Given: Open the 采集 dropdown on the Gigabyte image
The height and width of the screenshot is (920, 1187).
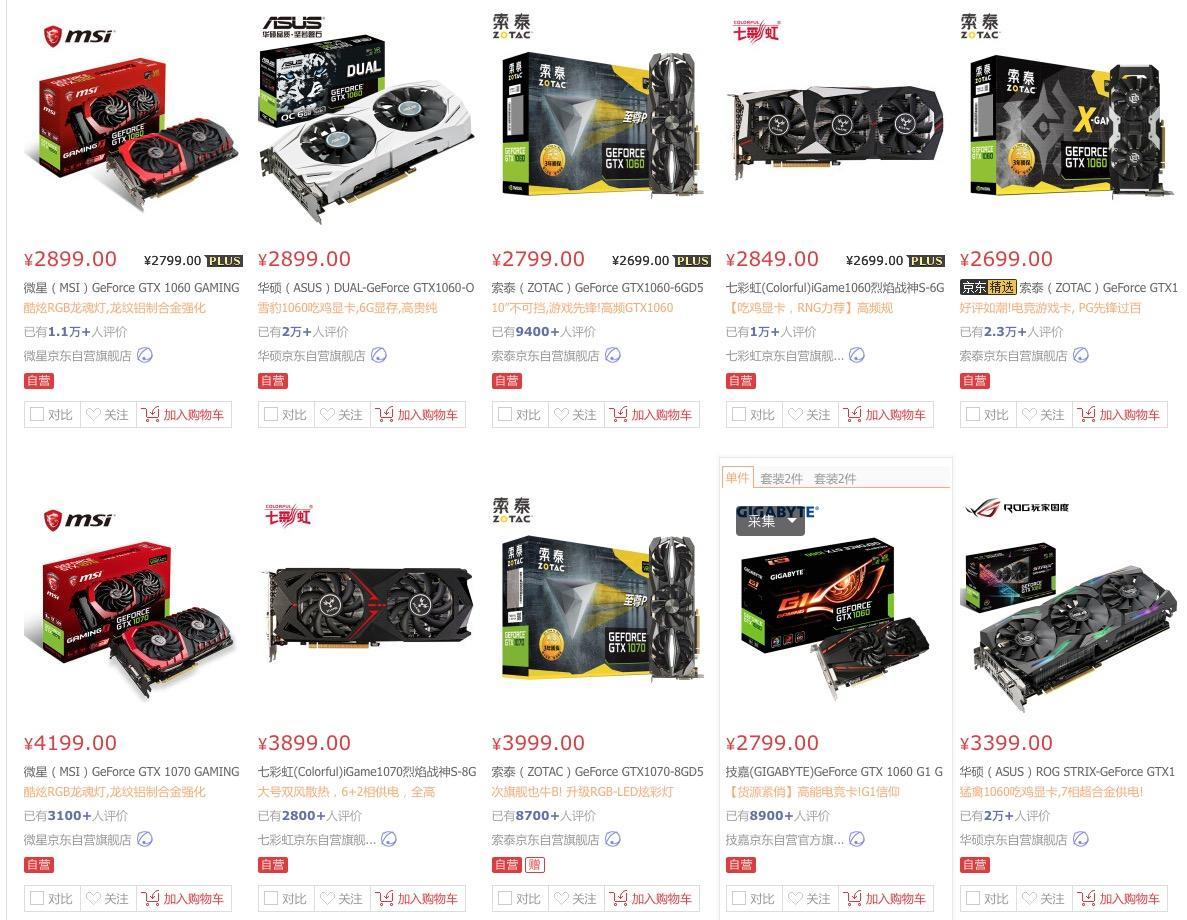Looking at the screenshot, I should pos(770,521).
